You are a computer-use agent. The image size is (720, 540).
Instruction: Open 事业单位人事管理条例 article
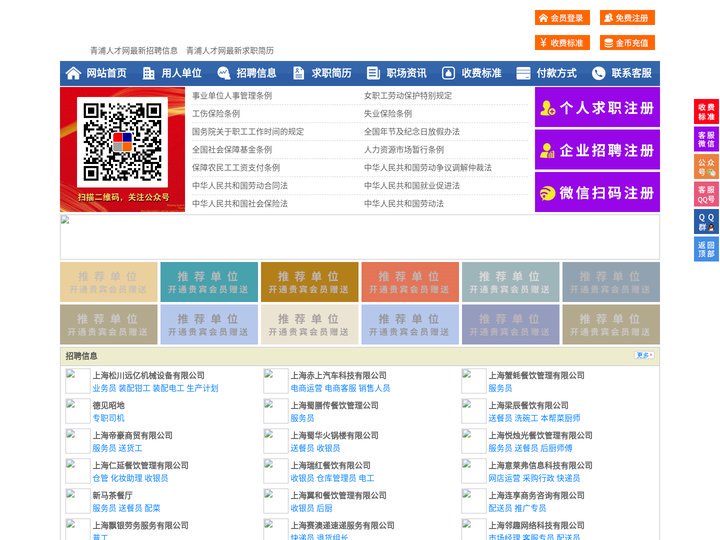tap(232, 96)
